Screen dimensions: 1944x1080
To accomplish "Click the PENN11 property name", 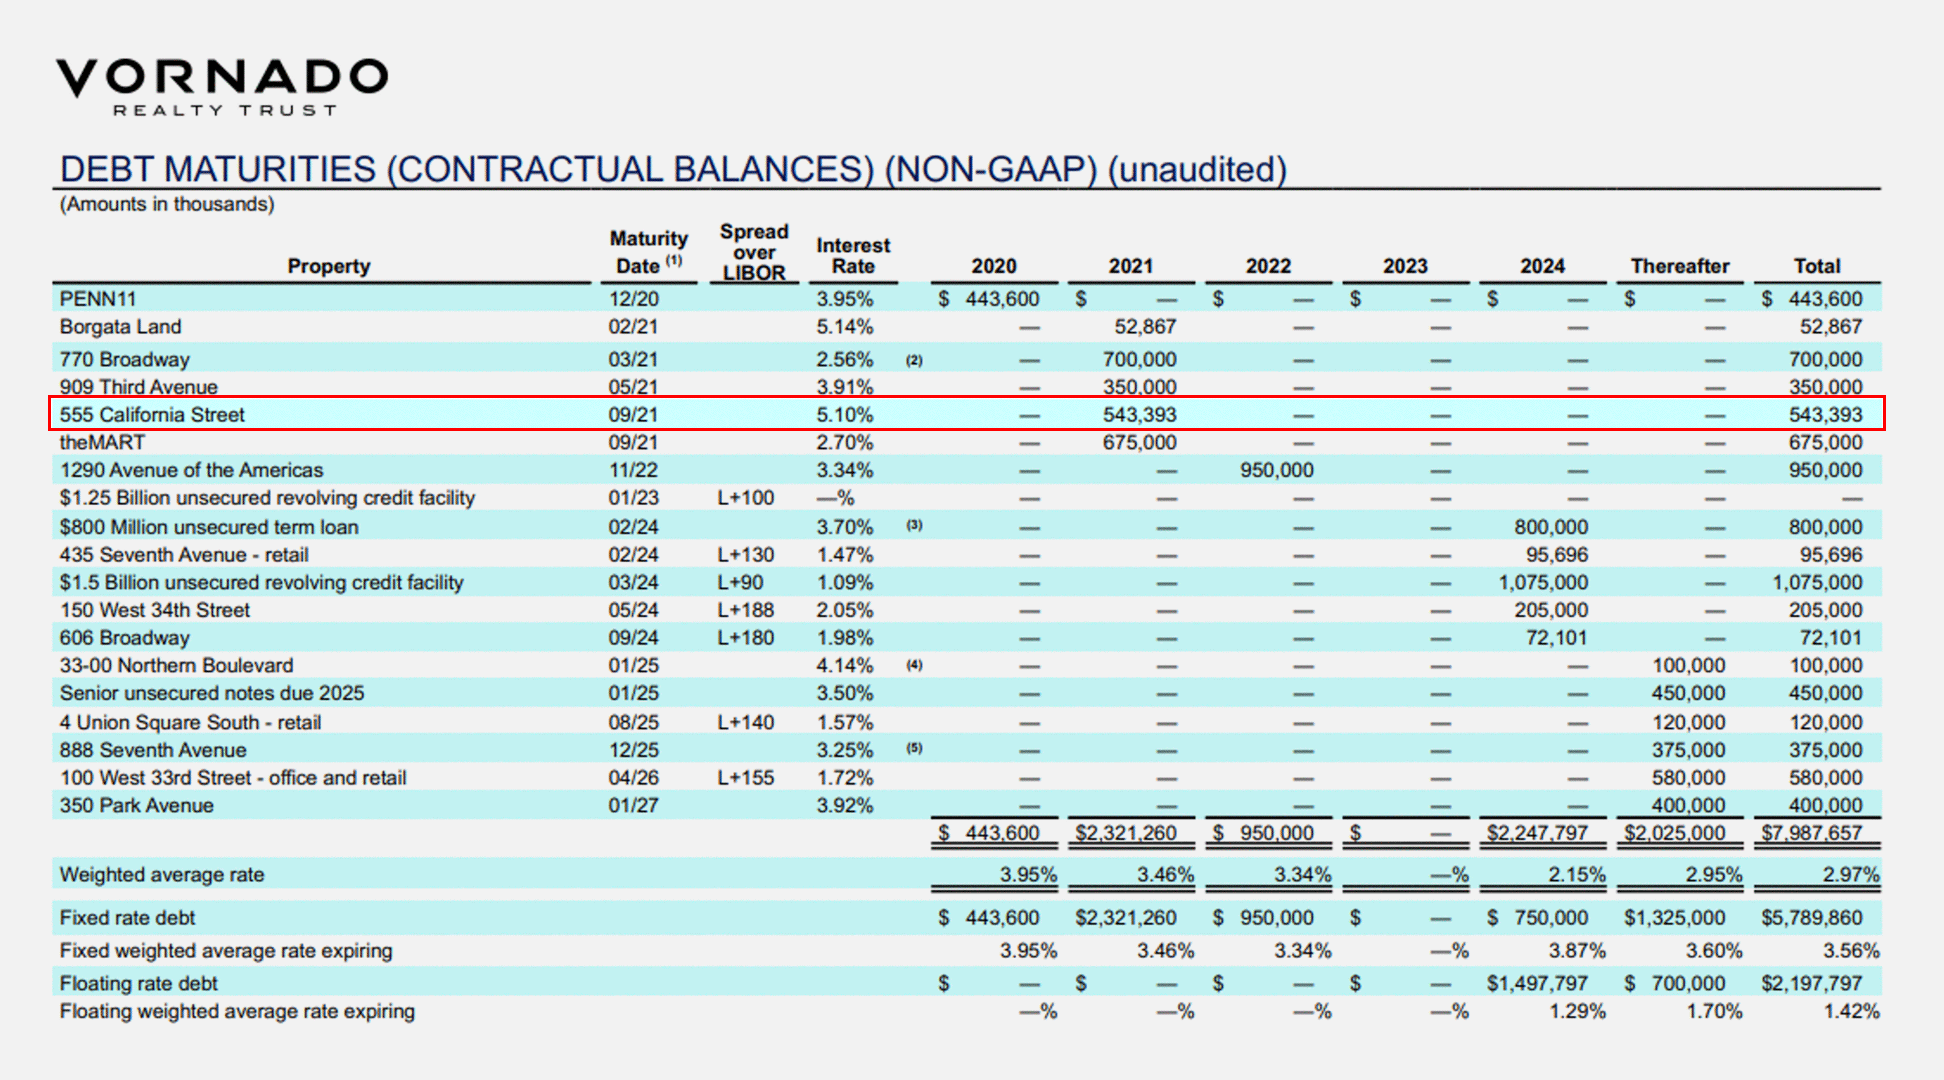I will coord(98,299).
